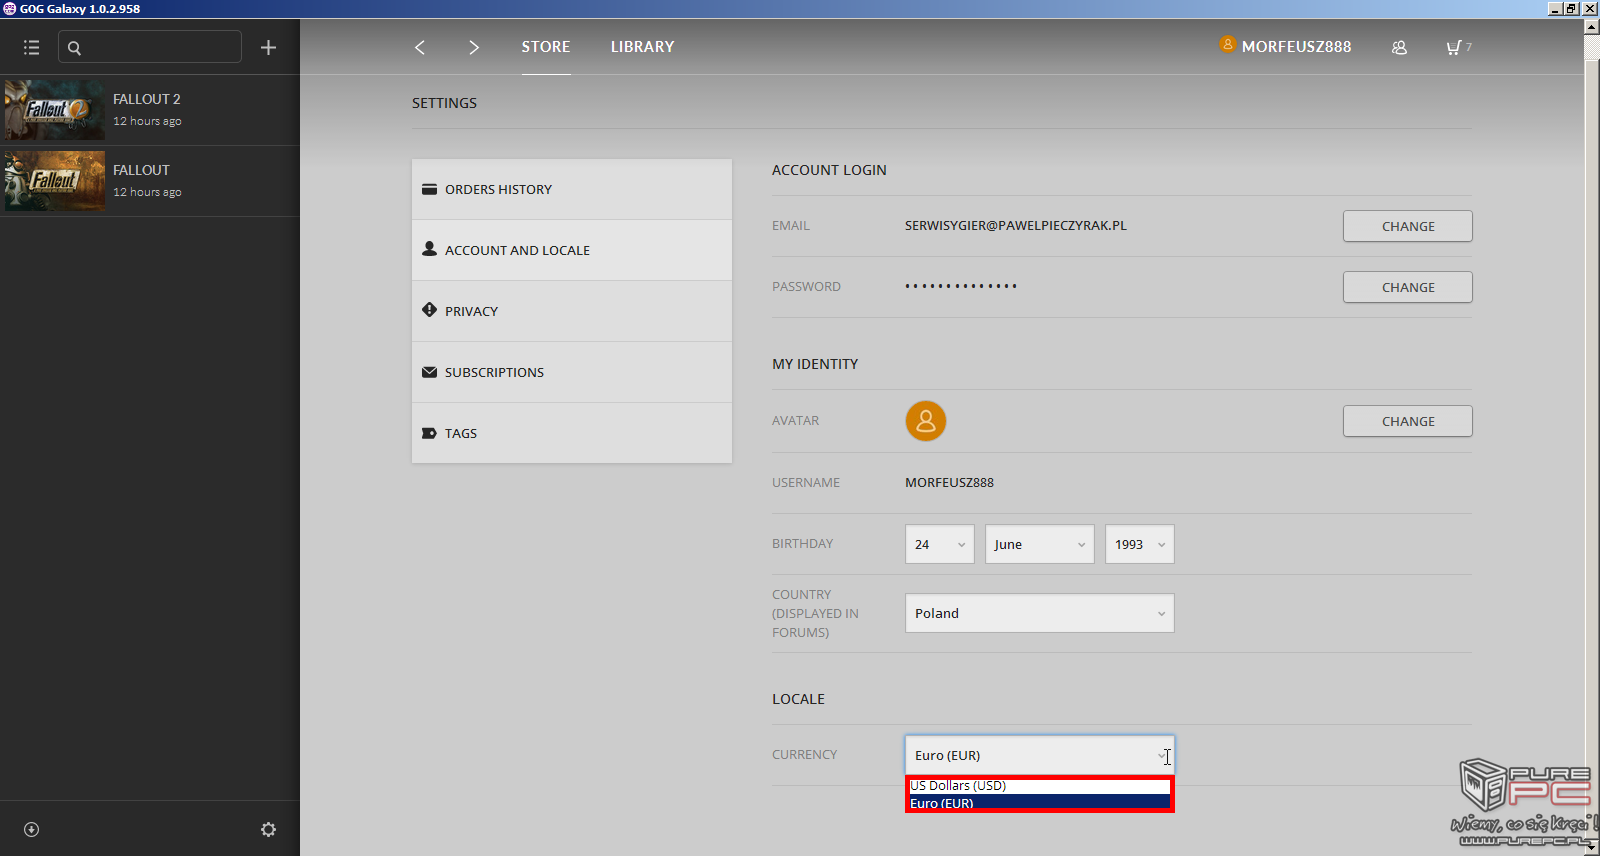Go back with the left arrow

coord(420,47)
